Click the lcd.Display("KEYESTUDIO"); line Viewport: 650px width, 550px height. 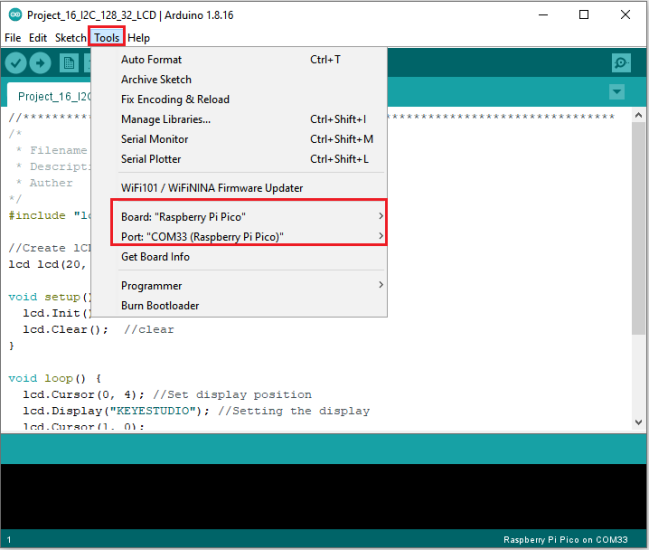116,411
